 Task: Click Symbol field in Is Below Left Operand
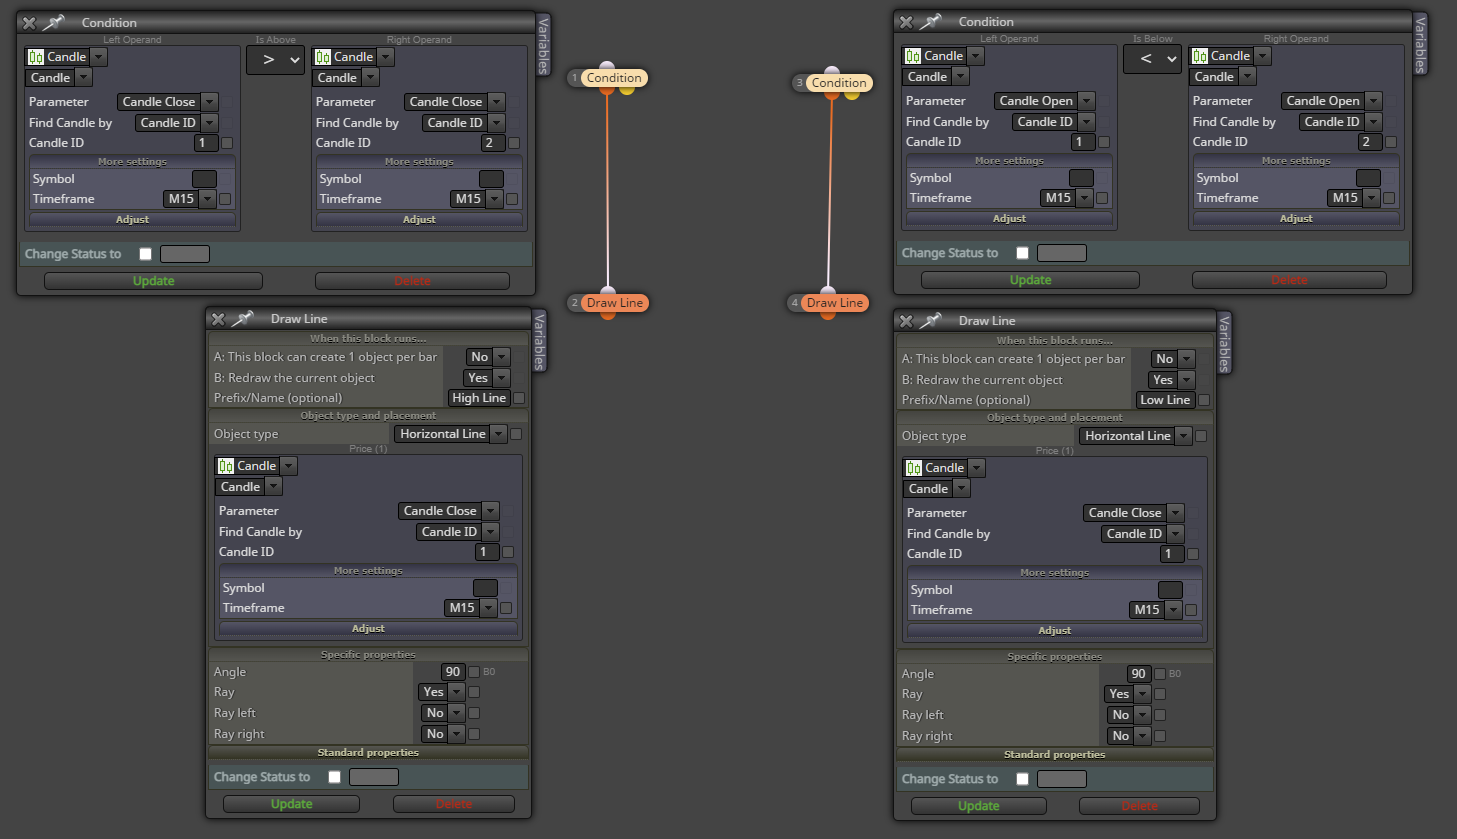1081,178
